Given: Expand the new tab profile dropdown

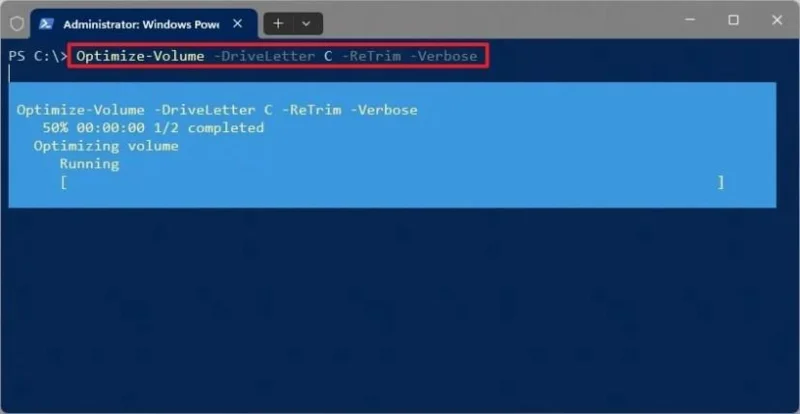Looking at the screenshot, I should pos(307,23).
